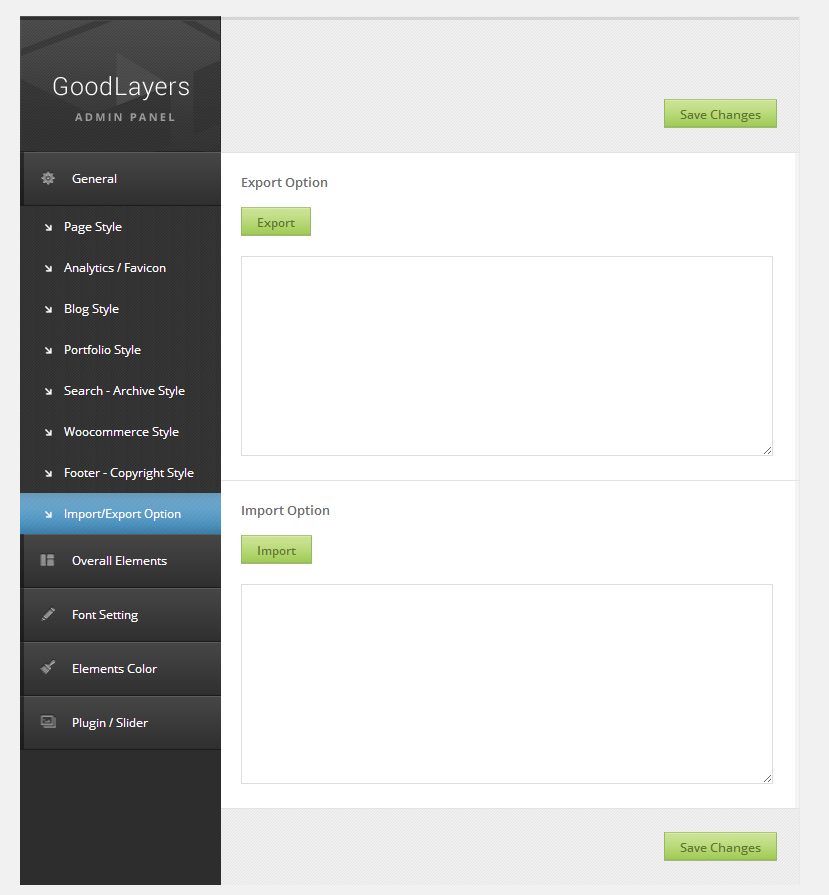Open Footer - Copyright Style settings

[129, 473]
